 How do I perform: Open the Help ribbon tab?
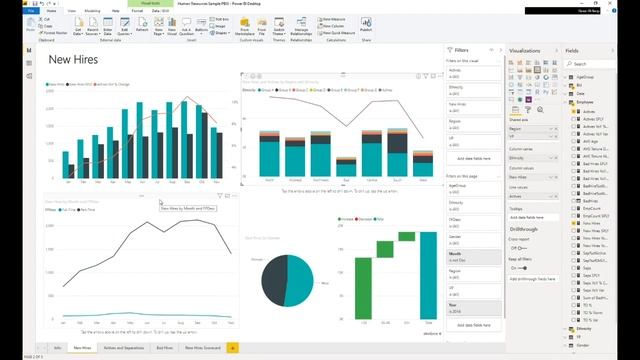point(116,11)
